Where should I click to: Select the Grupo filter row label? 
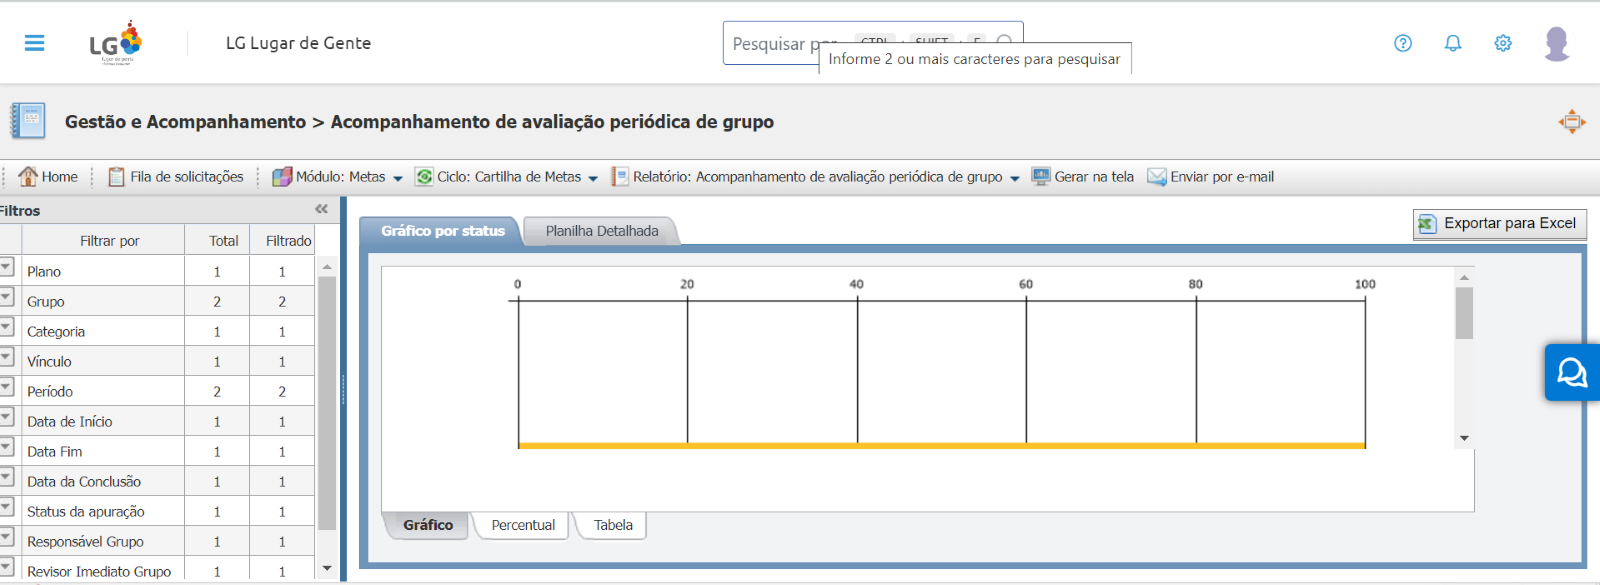click(46, 302)
